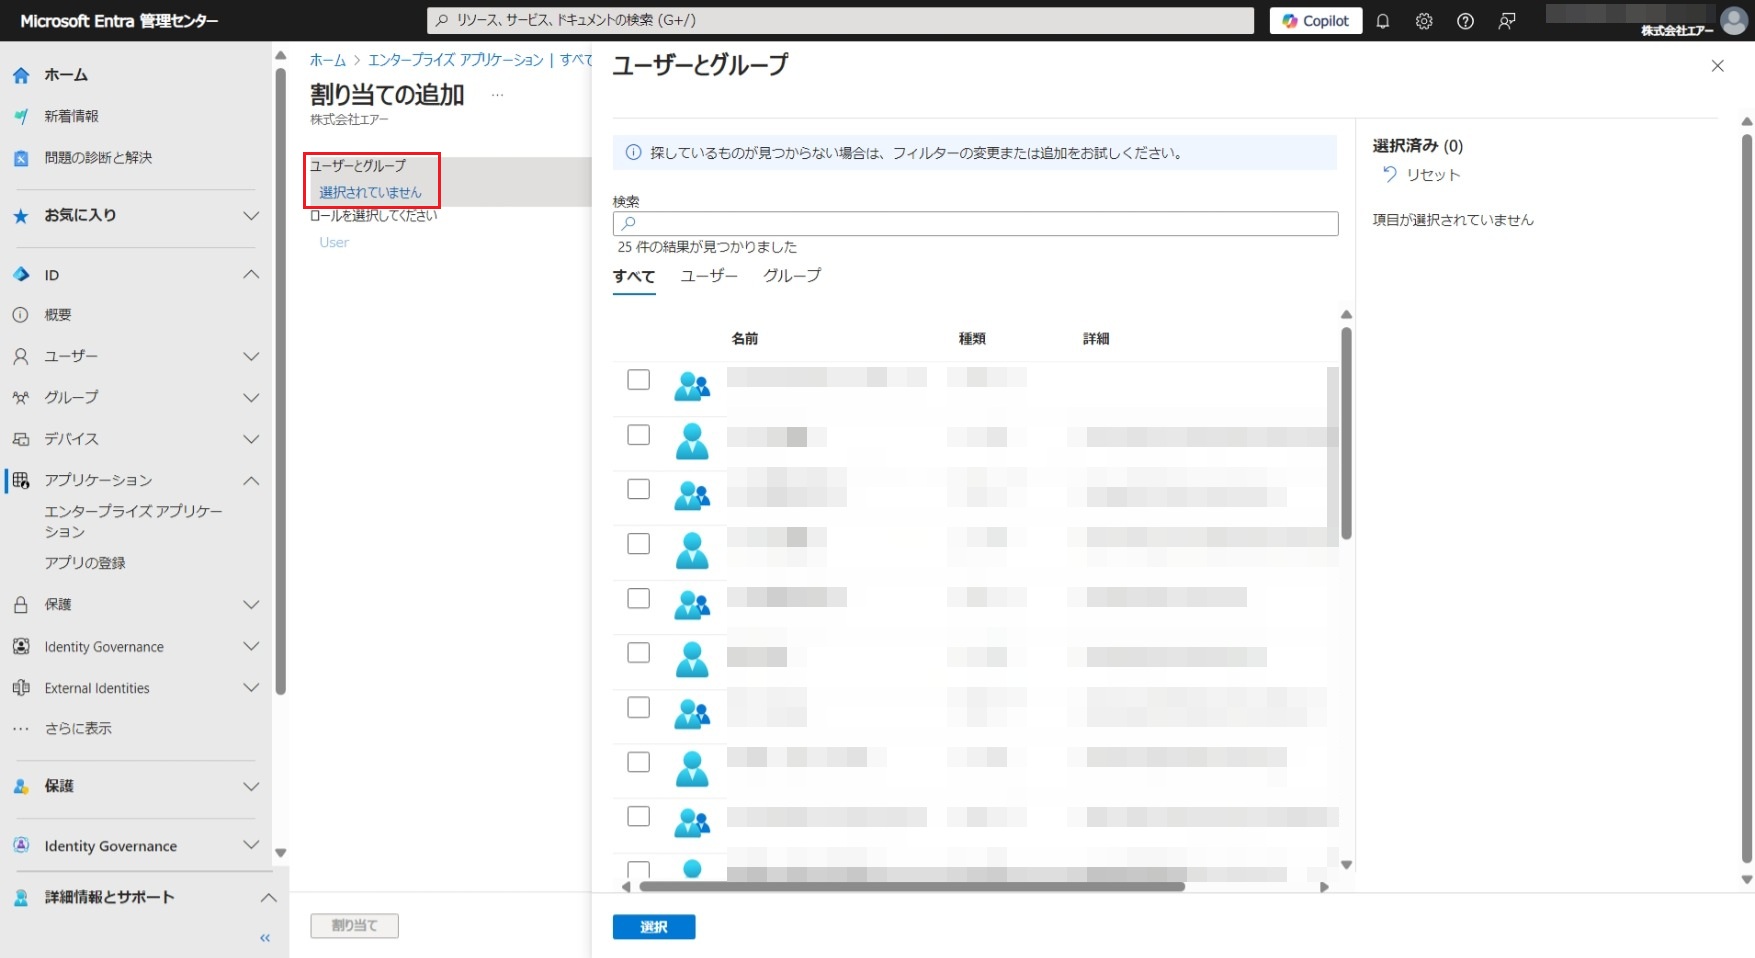The width and height of the screenshot is (1755, 958).
Task: Expand the ユーザー section in sidebar
Action: [251, 356]
